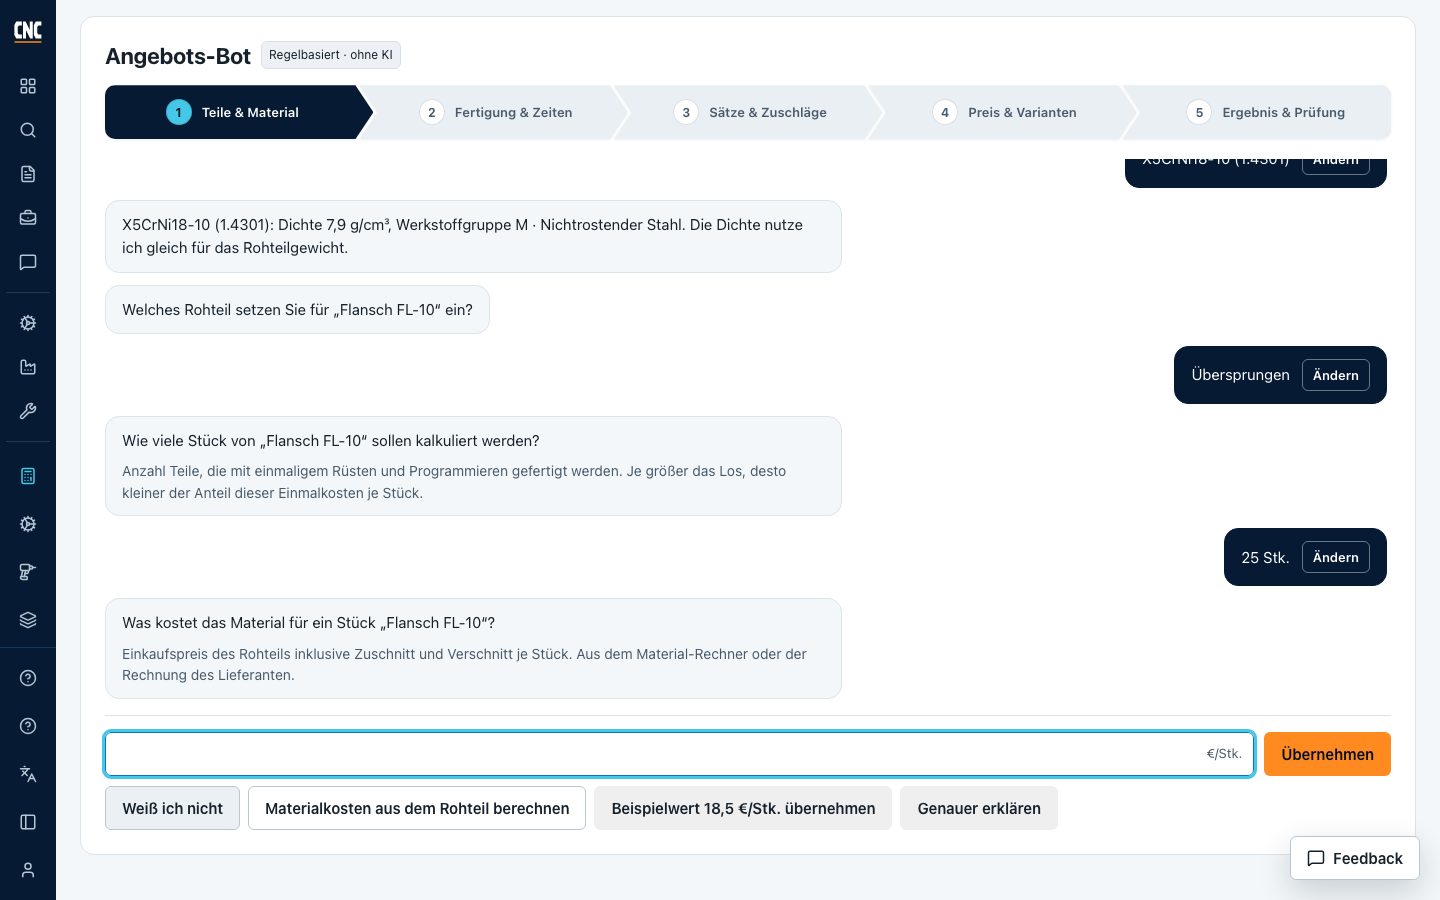Choose the Weiß ich nicht quick reply
The width and height of the screenshot is (1440, 900).
coord(172,808)
